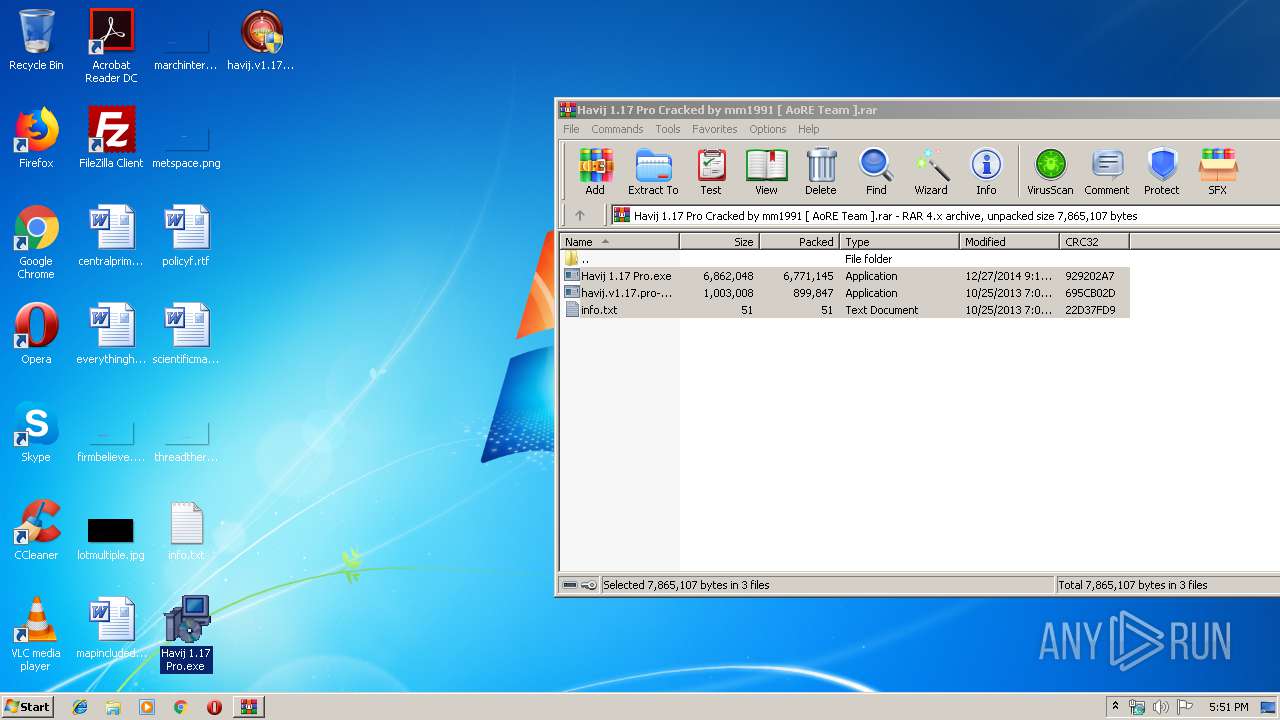Open the Commands menu
The width and height of the screenshot is (1280, 720).
[617, 129]
